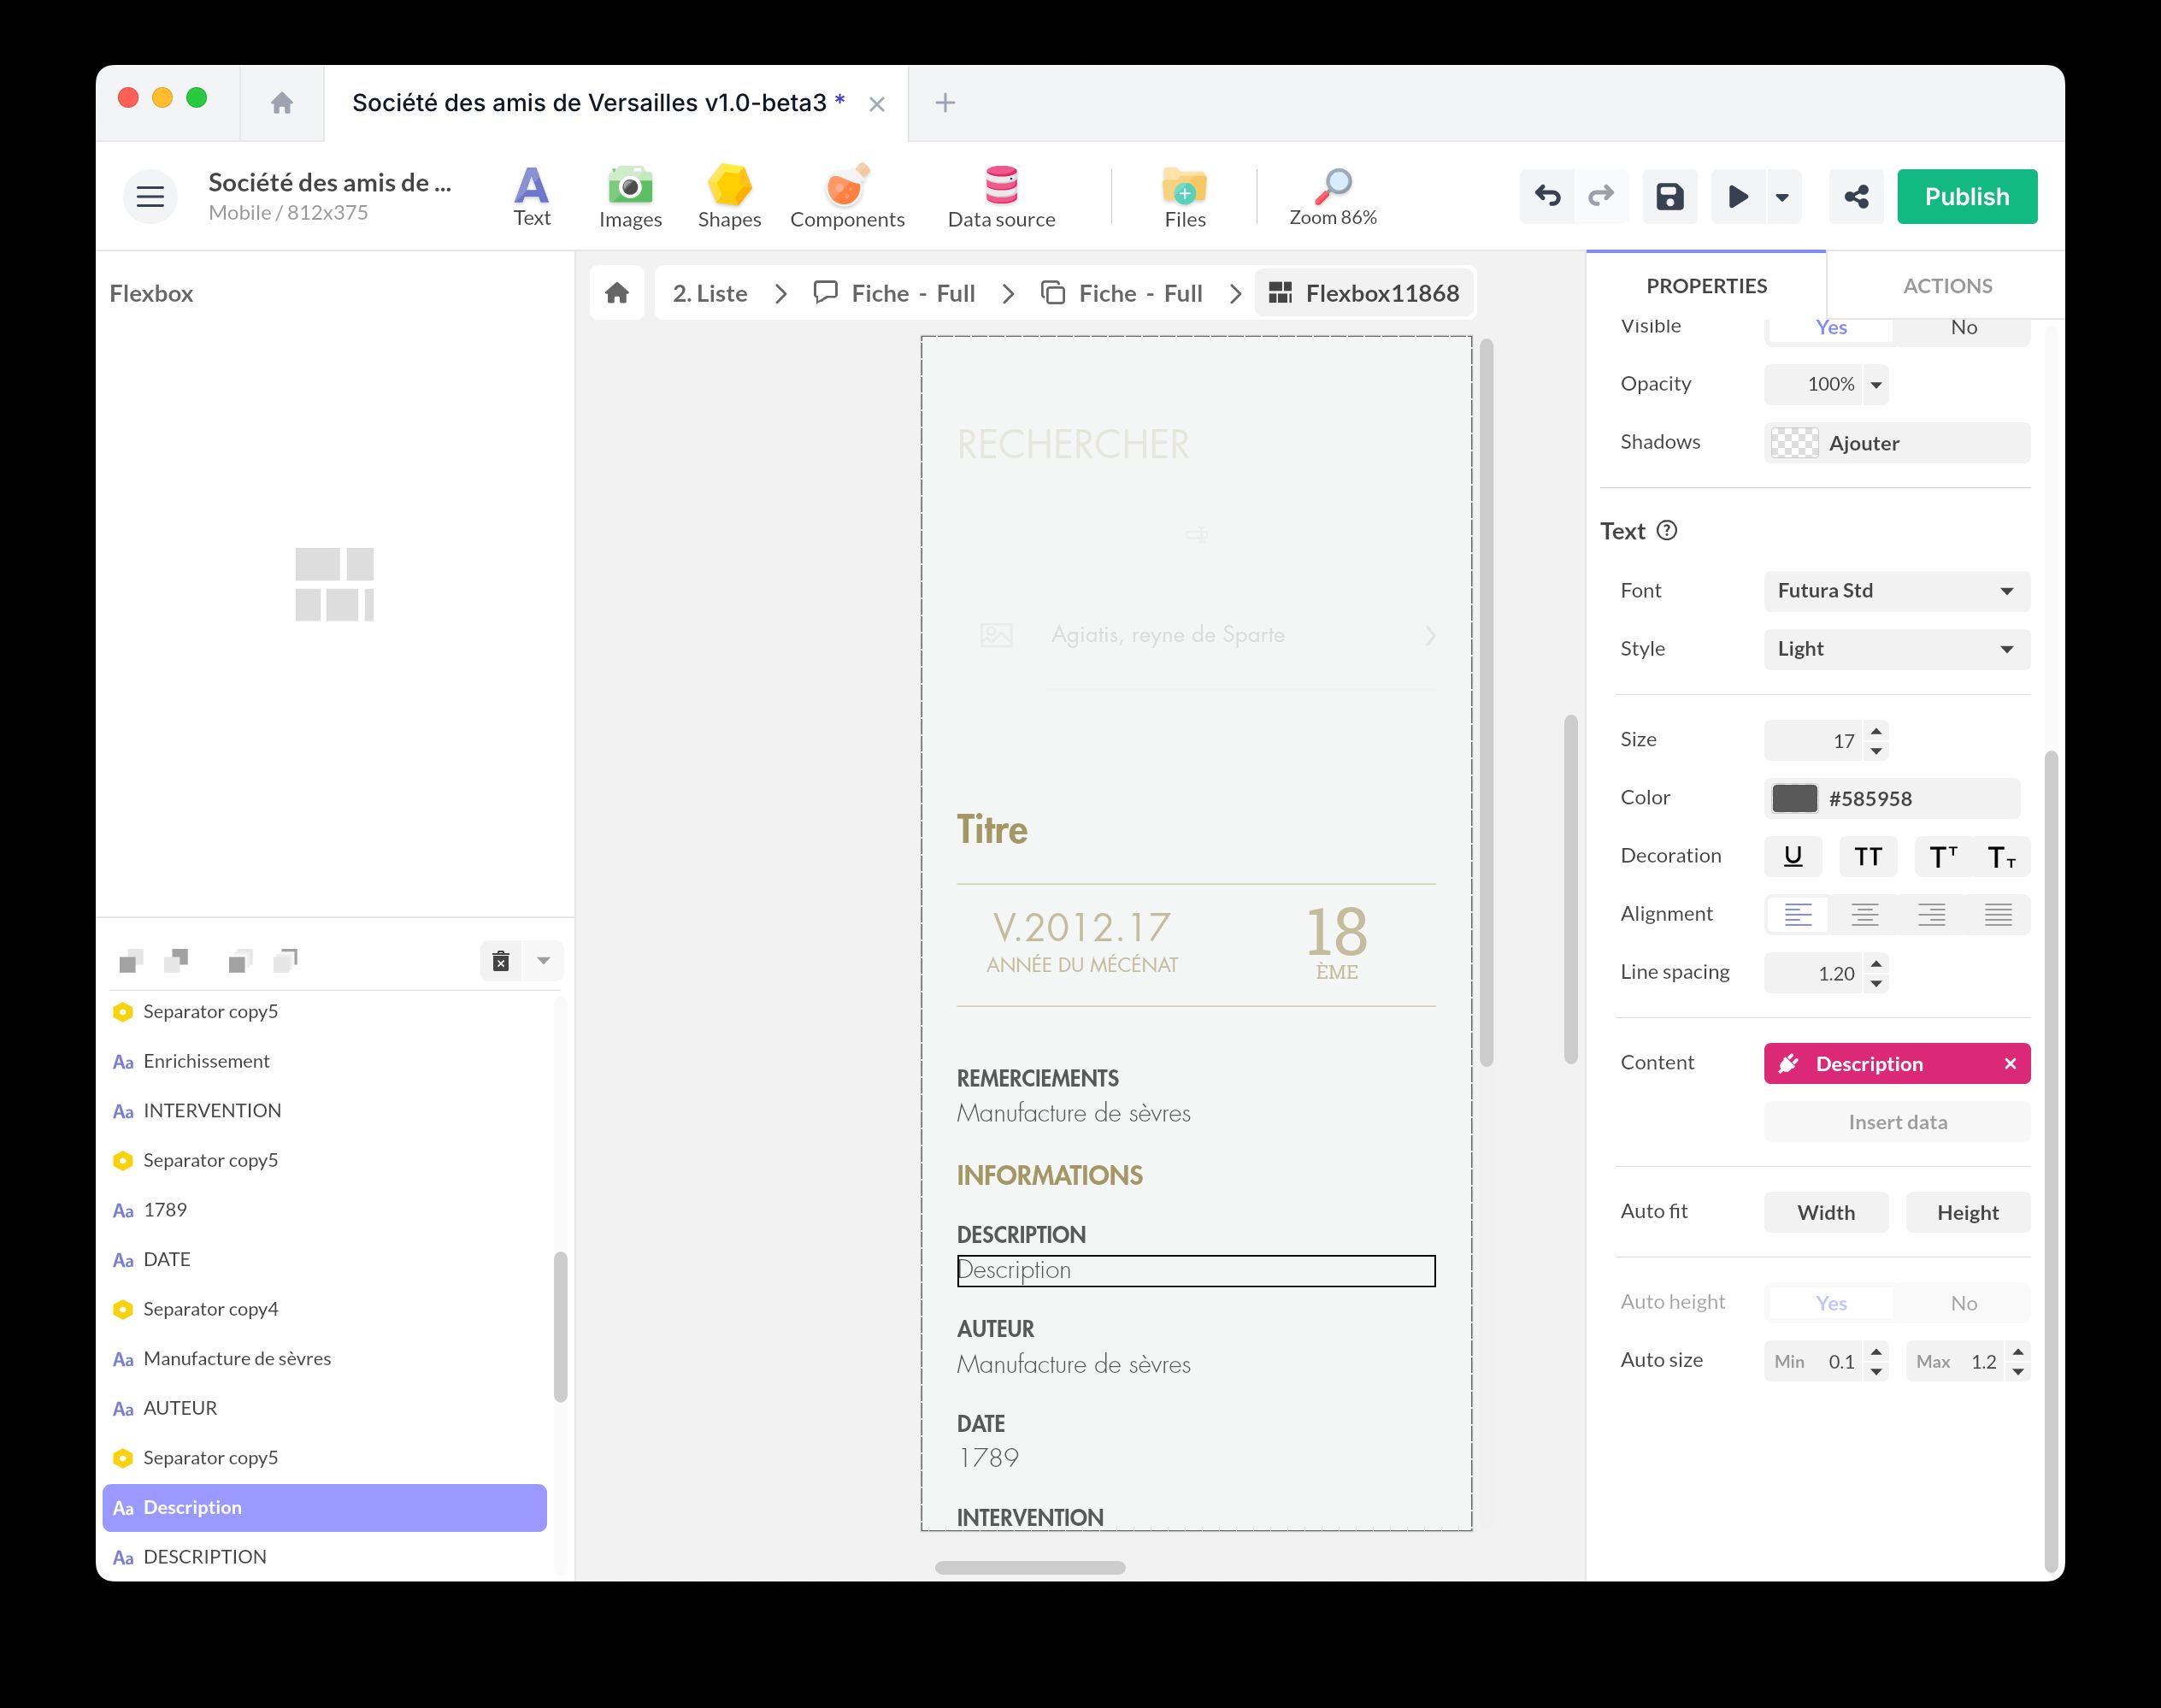Select the Text tool in the toolbar
This screenshot has width=2161, height=1708.
pos(531,196)
